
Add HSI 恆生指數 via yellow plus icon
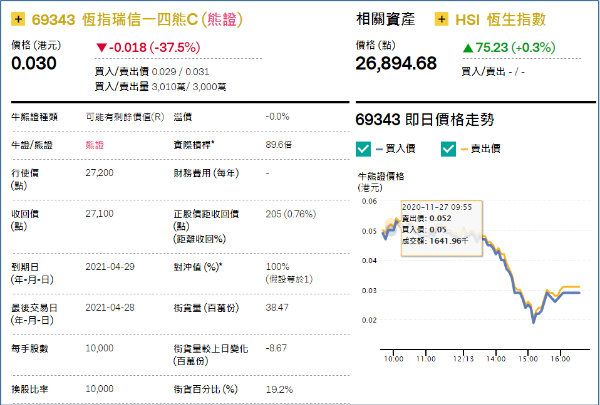(x=442, y=19)
